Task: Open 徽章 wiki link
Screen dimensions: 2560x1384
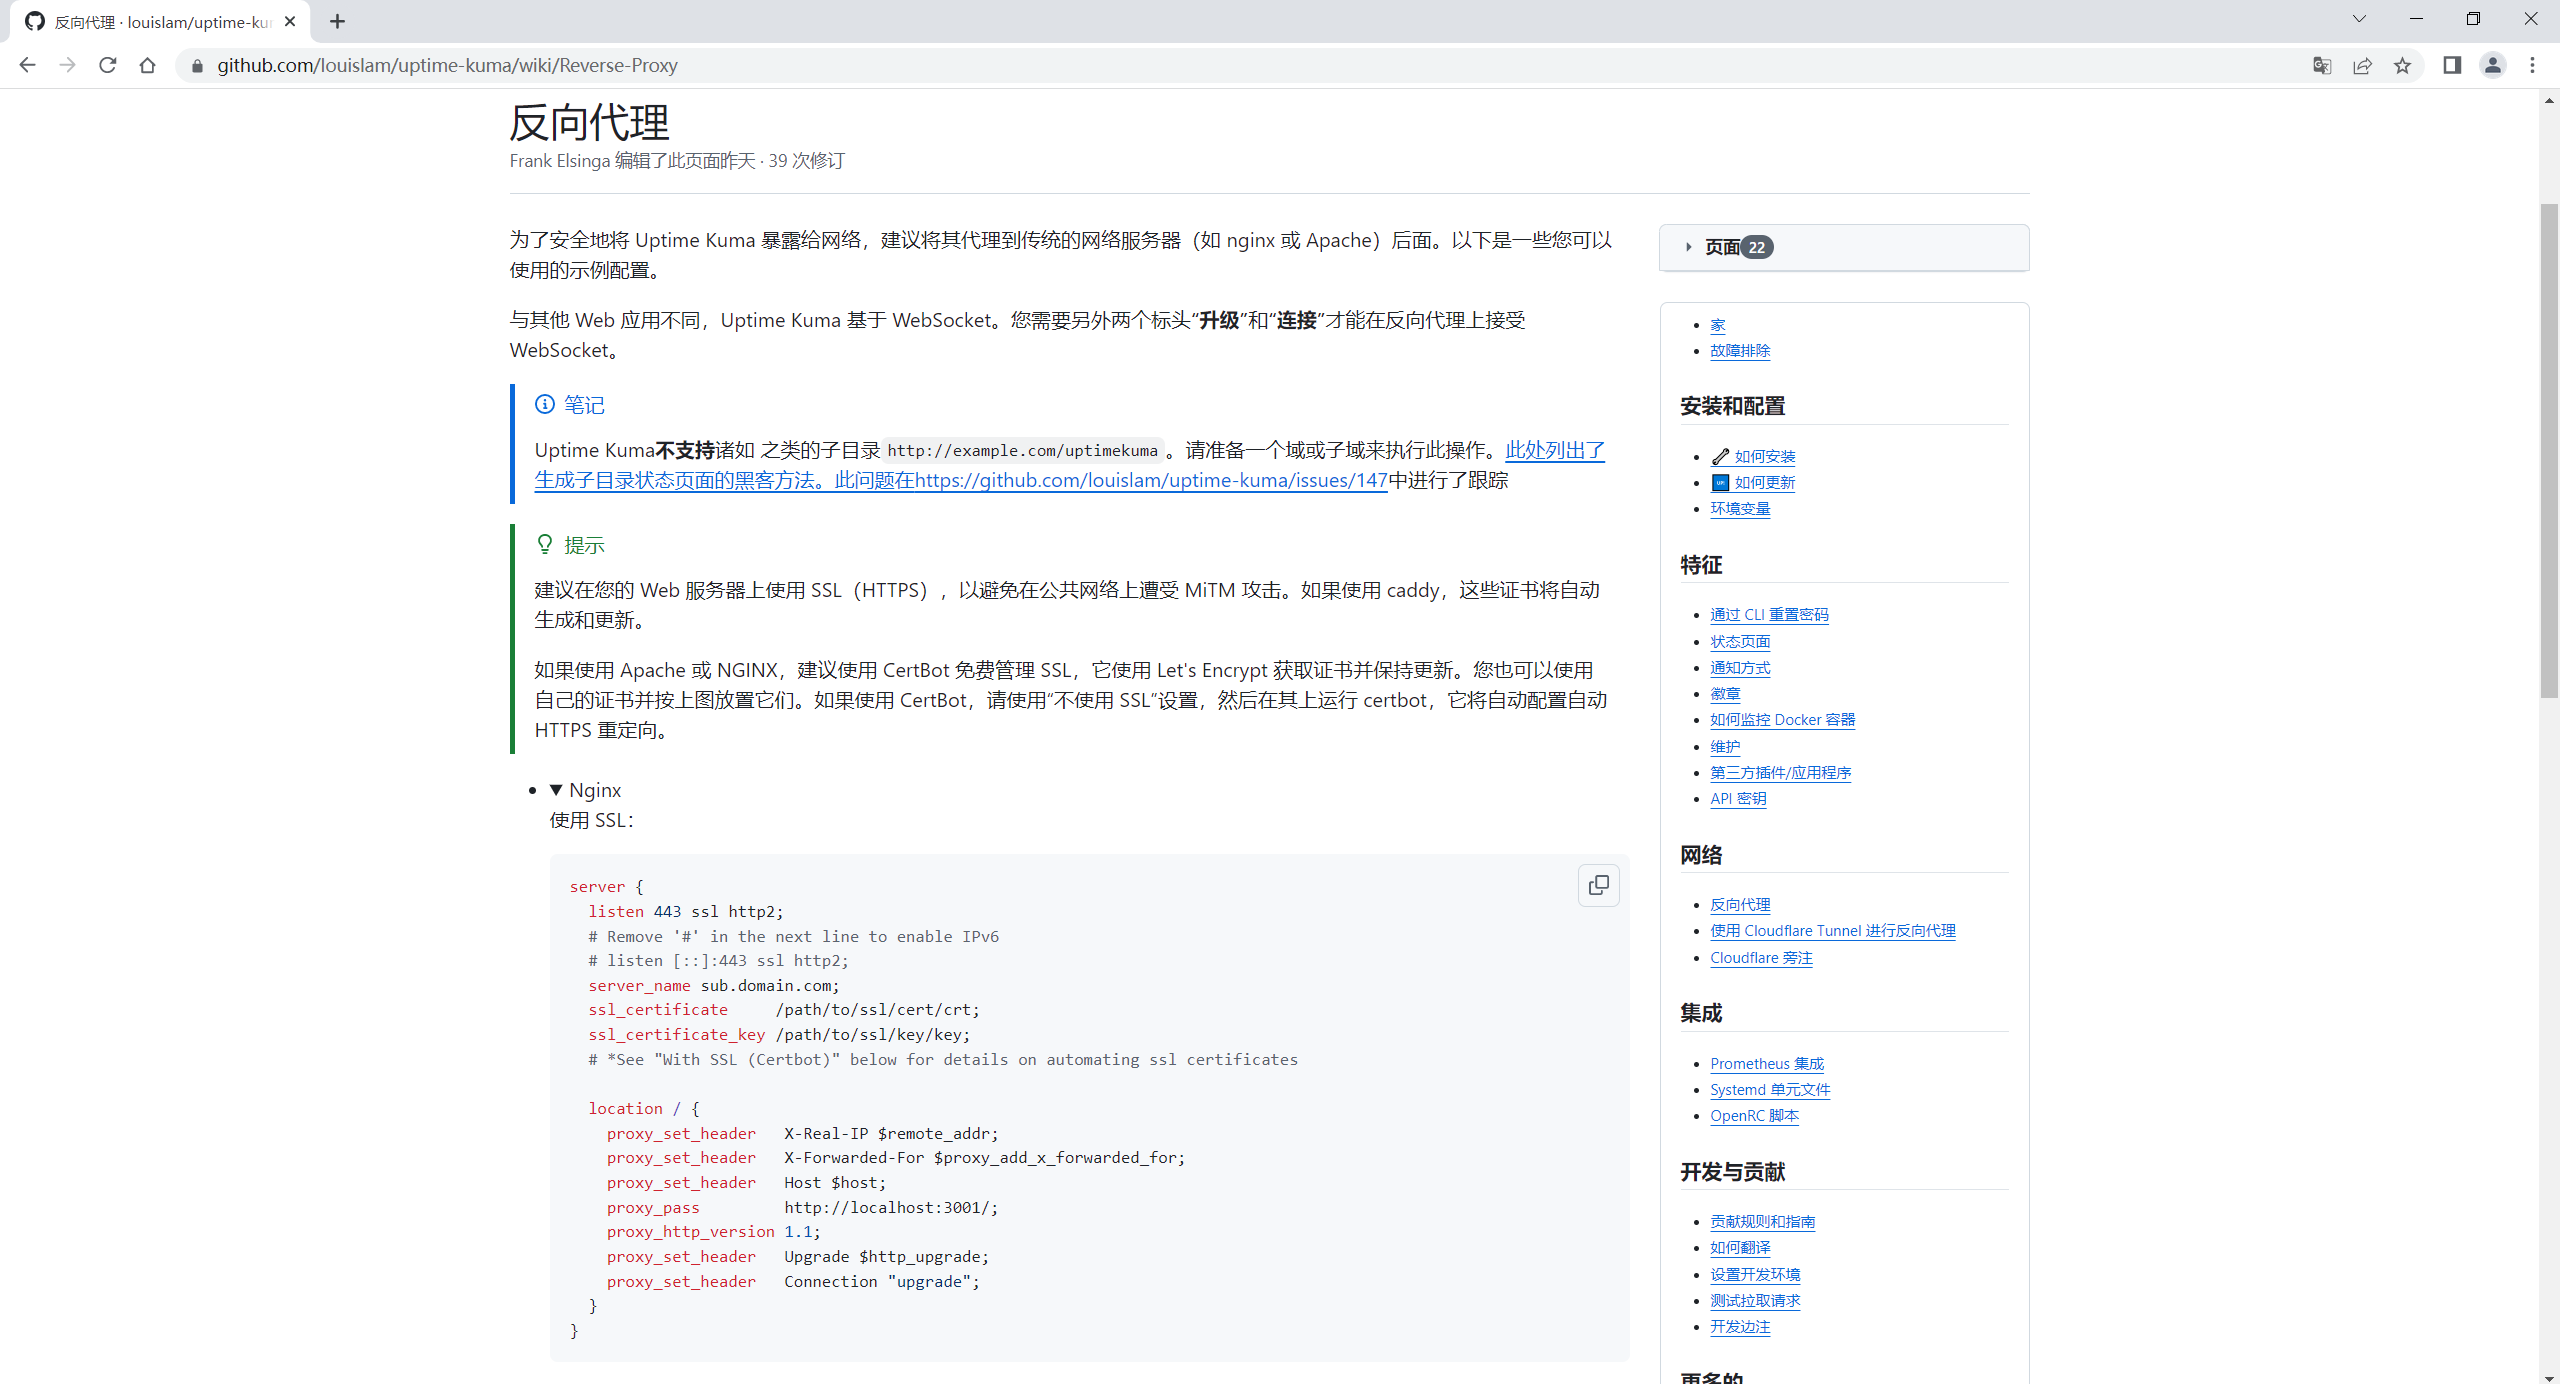Action: 1724,694
